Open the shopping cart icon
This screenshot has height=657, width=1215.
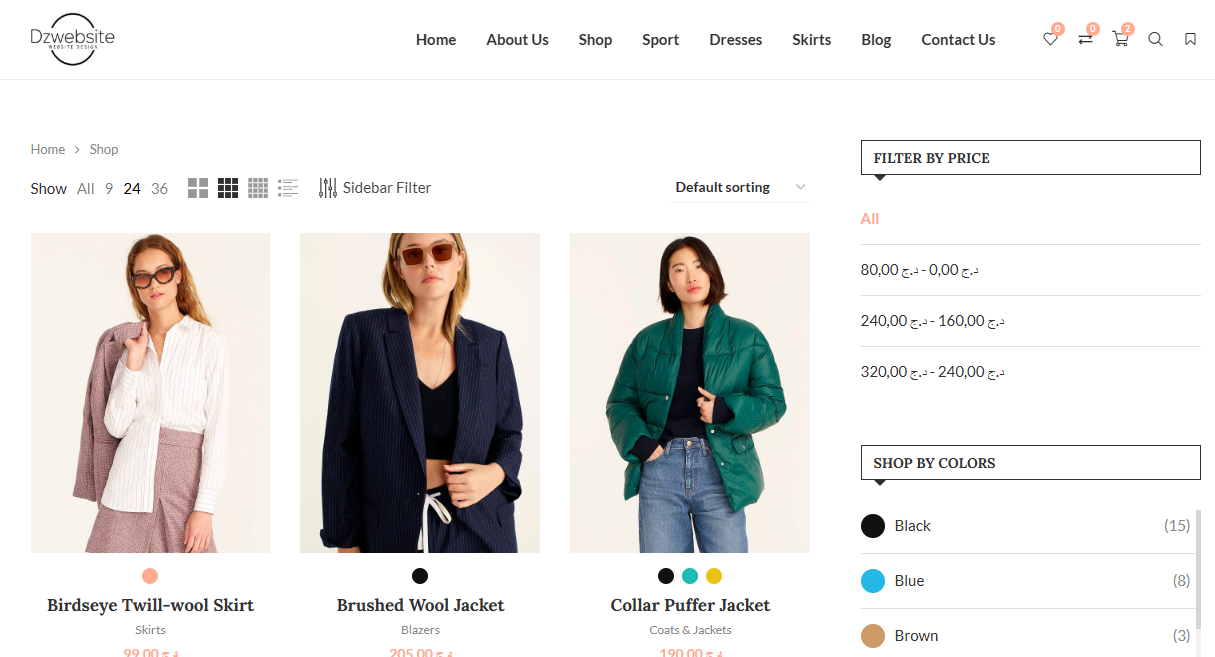click(x=1120, y=40)
